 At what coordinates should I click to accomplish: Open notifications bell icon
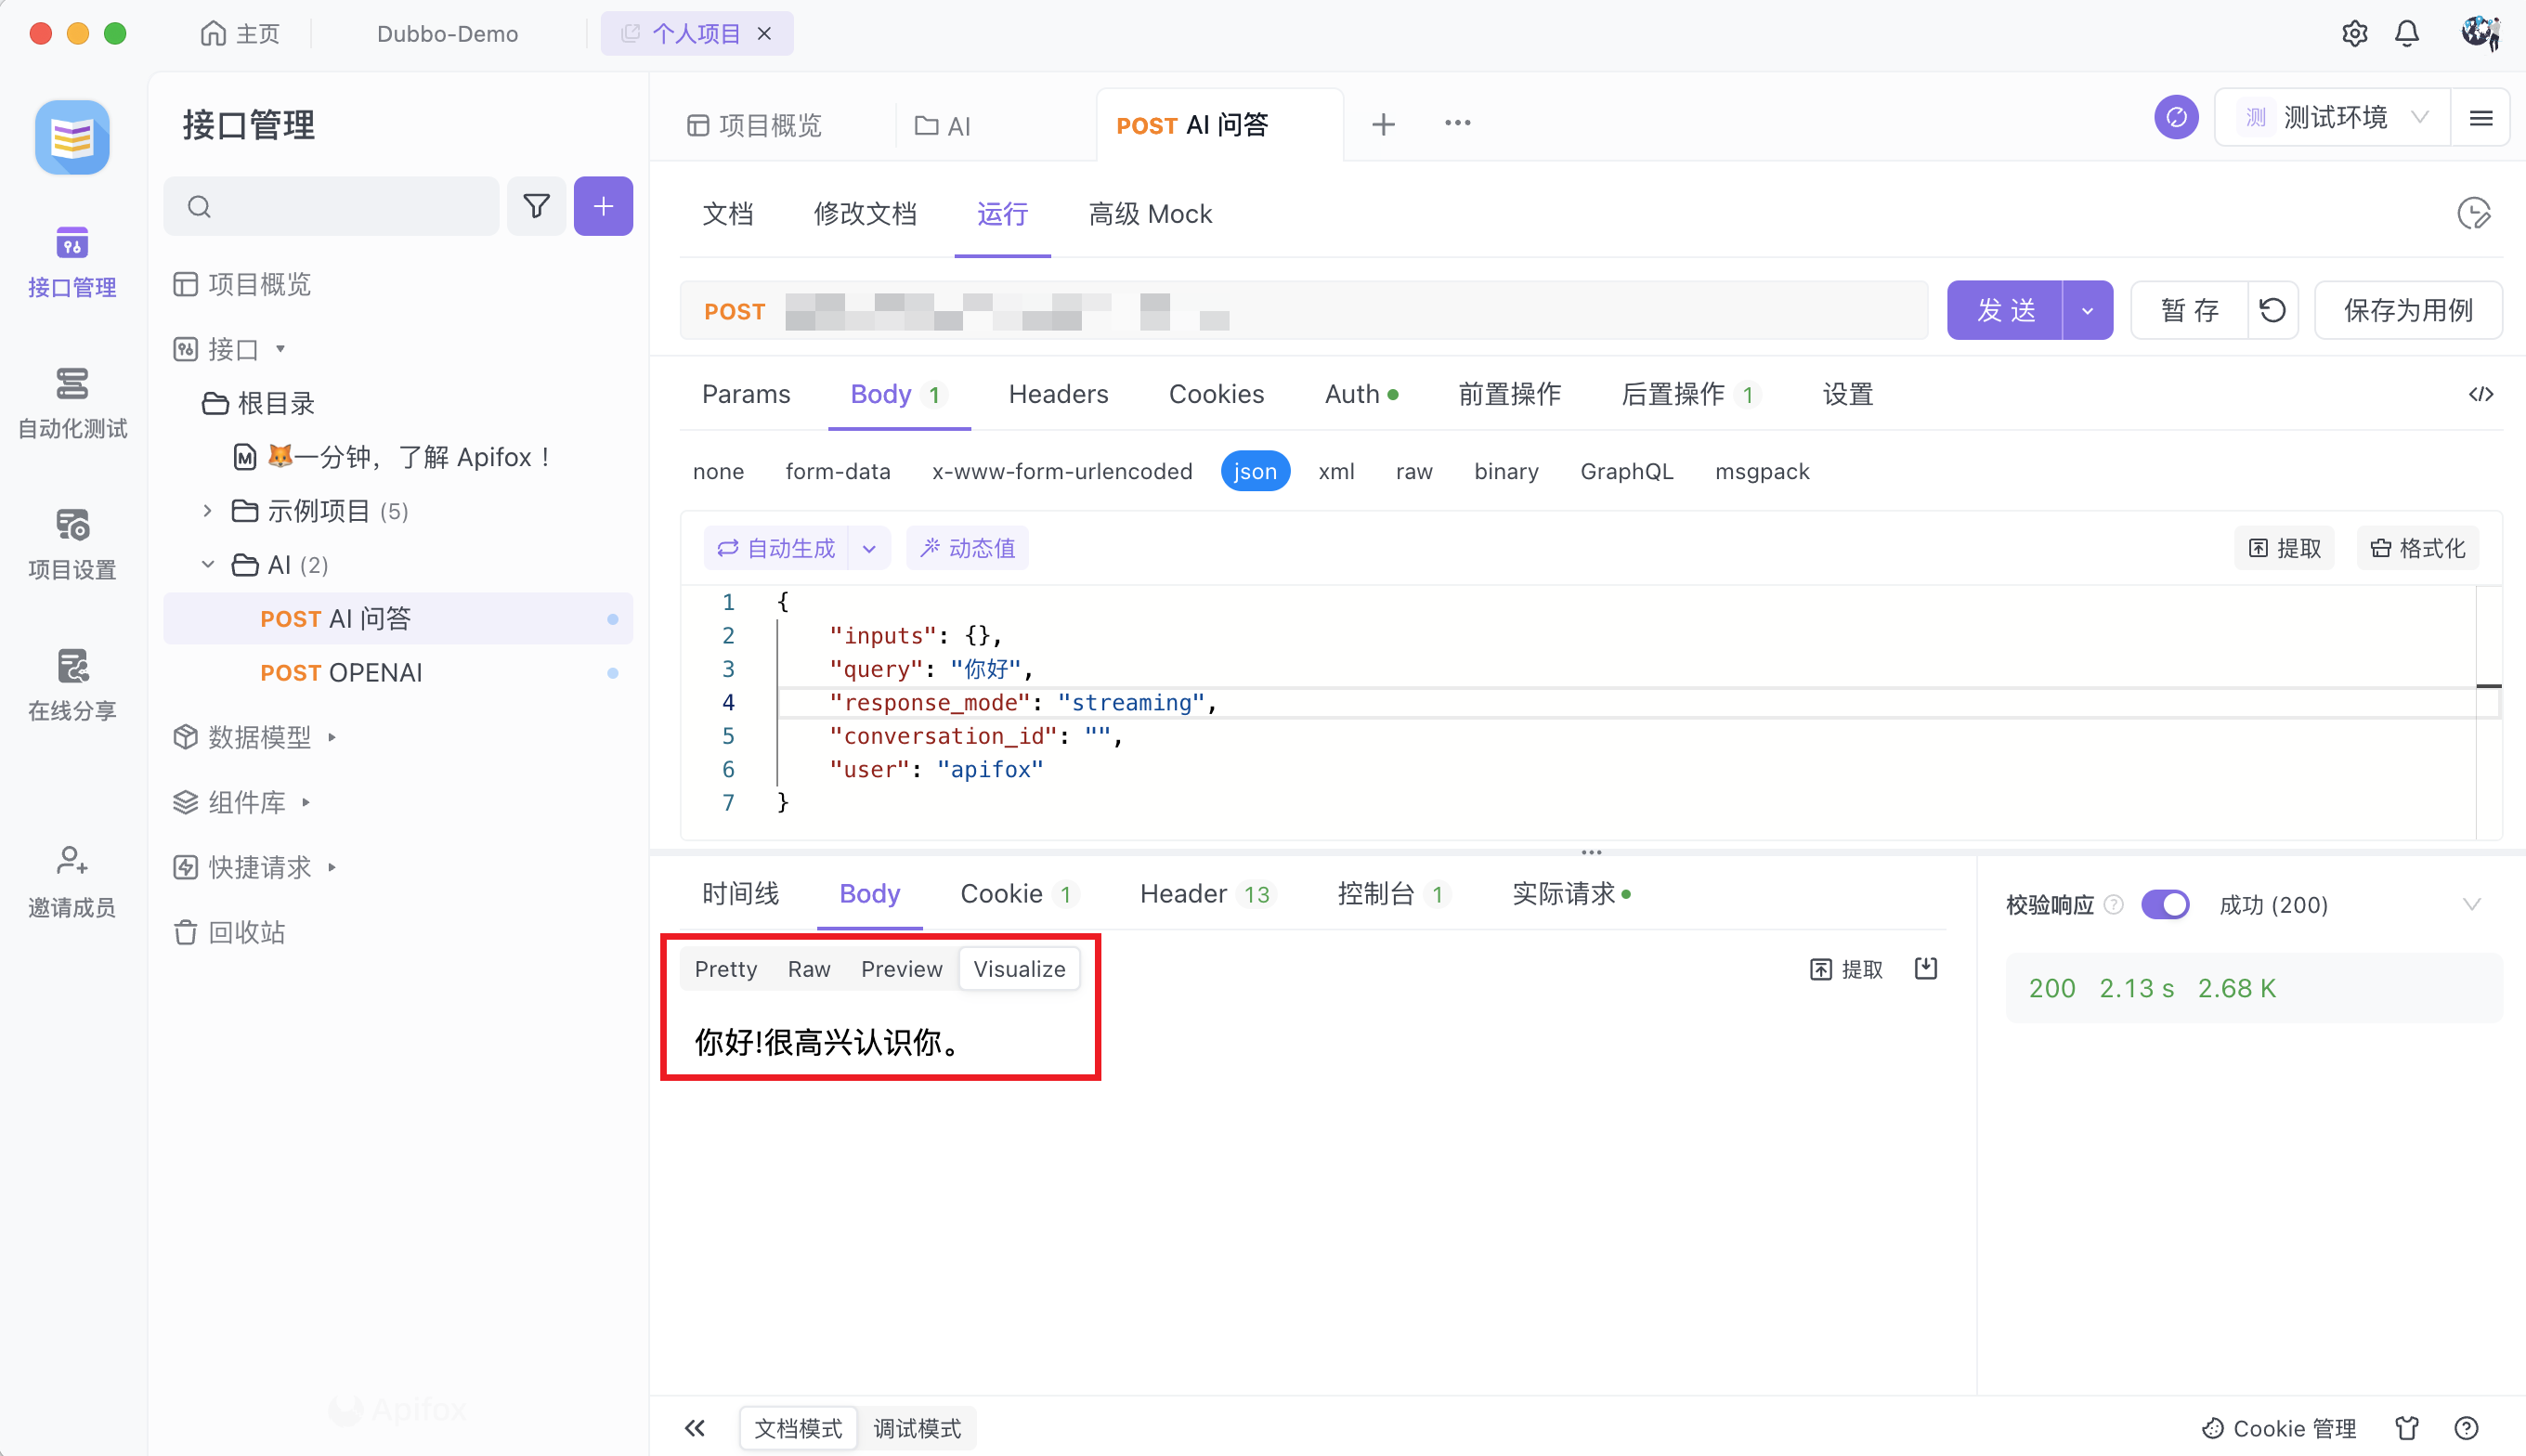pos(2407,34)
